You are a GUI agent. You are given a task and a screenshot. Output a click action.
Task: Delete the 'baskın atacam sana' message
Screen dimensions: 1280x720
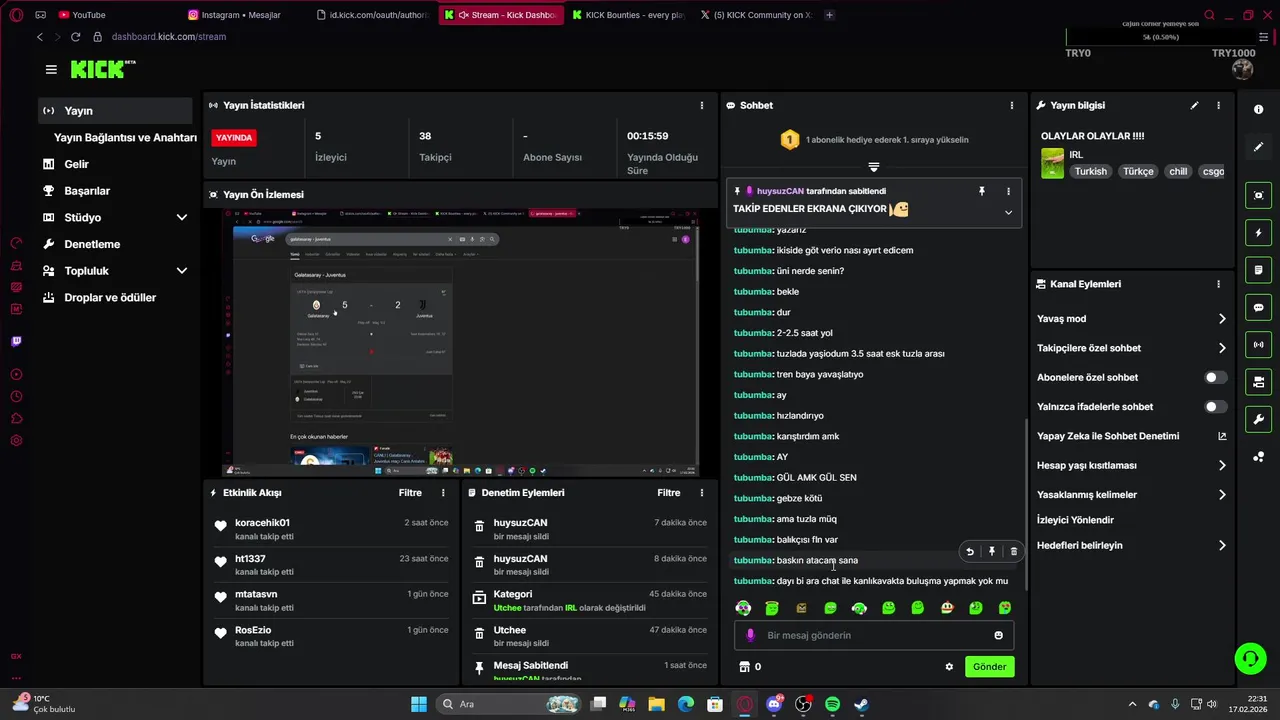1013,551
